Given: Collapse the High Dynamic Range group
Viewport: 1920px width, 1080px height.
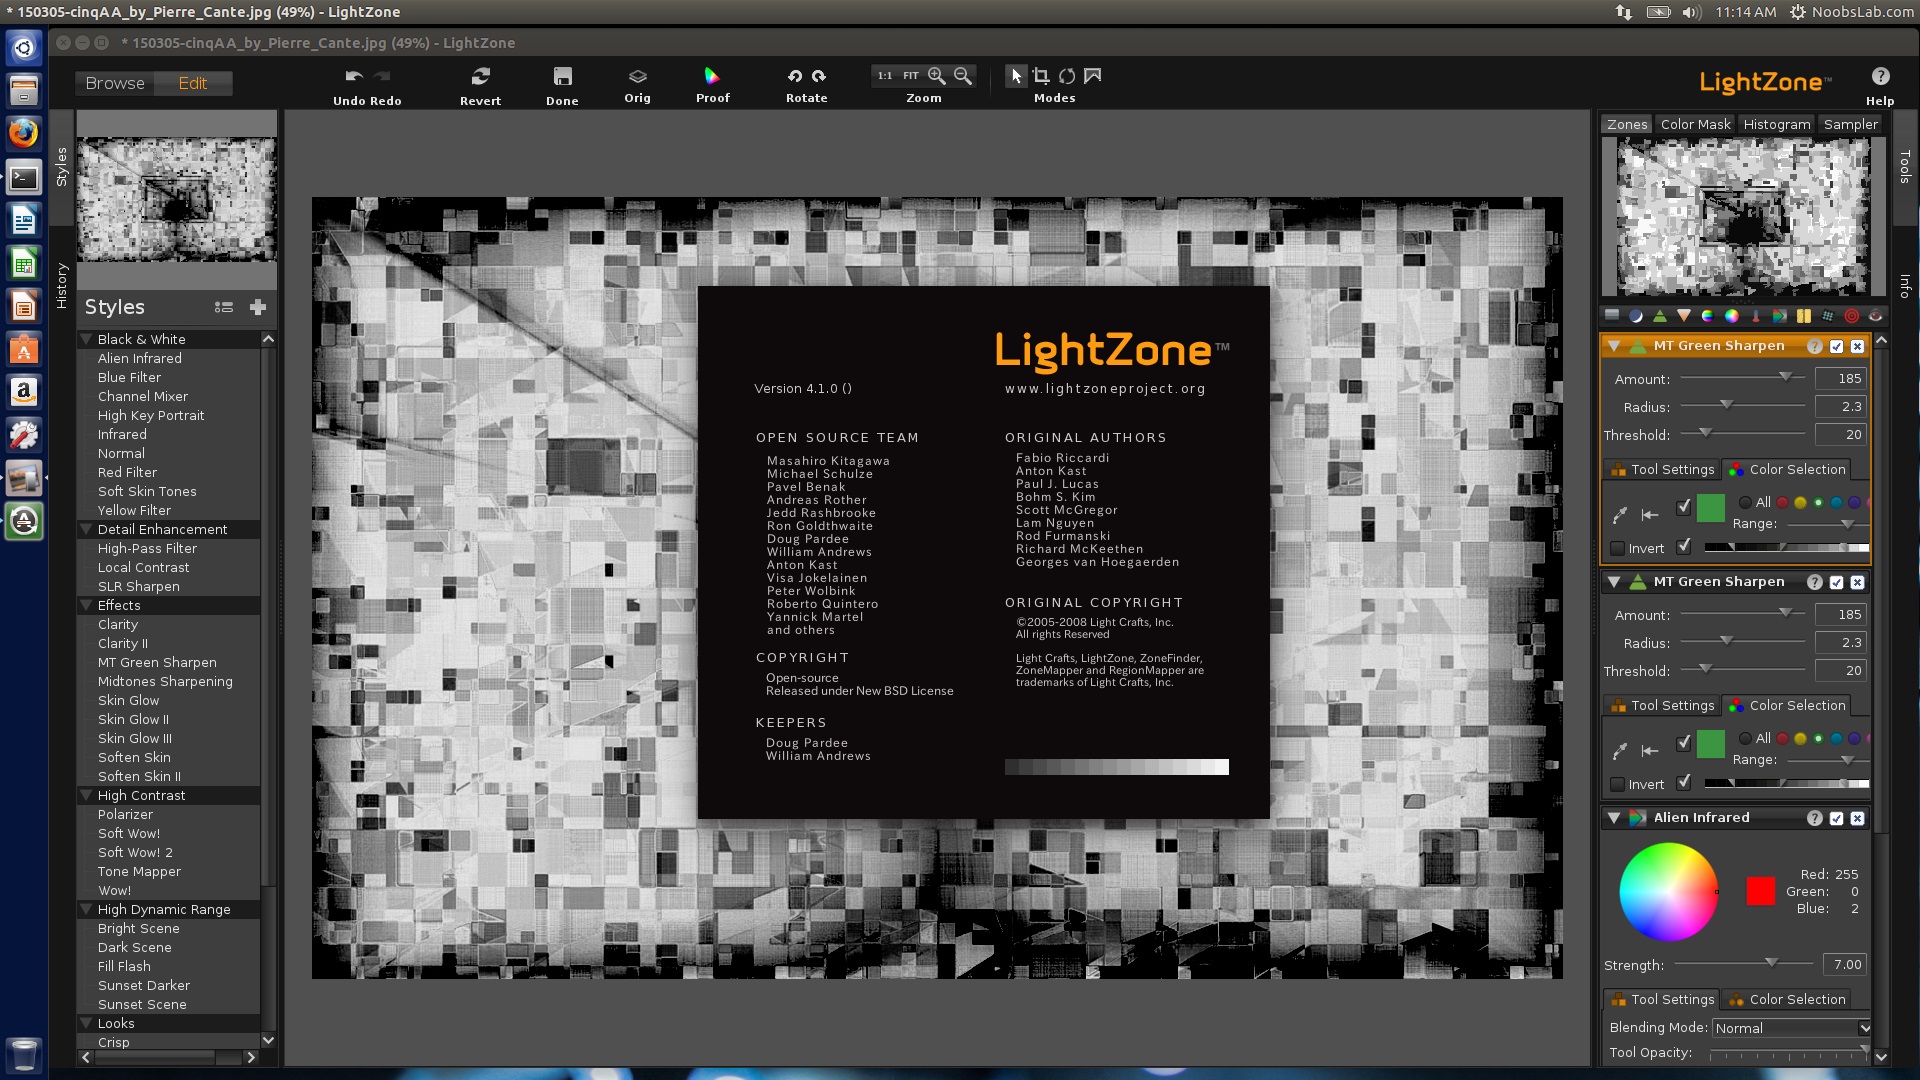Looking at the screenshot, I should click(x=87, y=909).
